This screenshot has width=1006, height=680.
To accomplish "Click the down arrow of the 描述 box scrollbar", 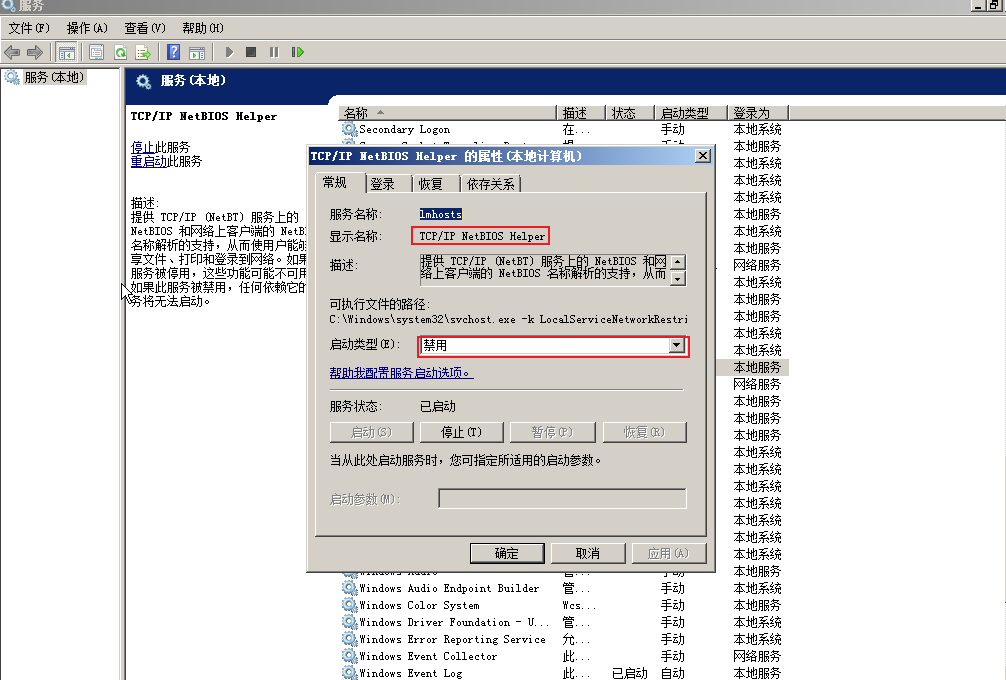I will click(x=678, y=278).
